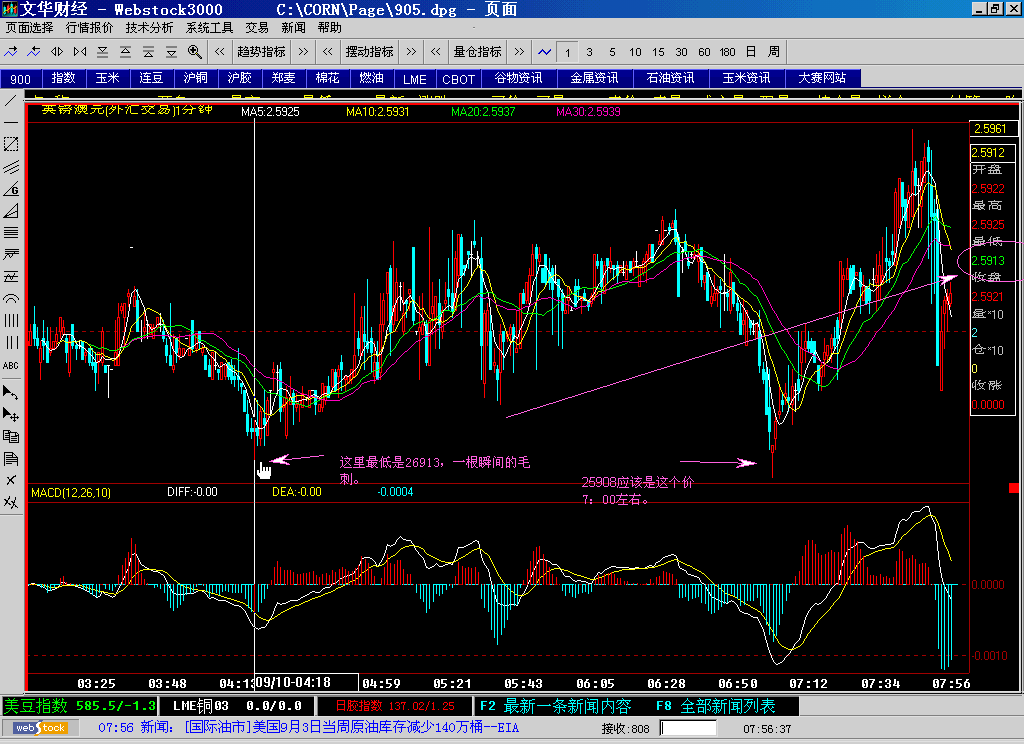
Task: Click the blue zigzag line chart icon
Action: coord(545,52)
